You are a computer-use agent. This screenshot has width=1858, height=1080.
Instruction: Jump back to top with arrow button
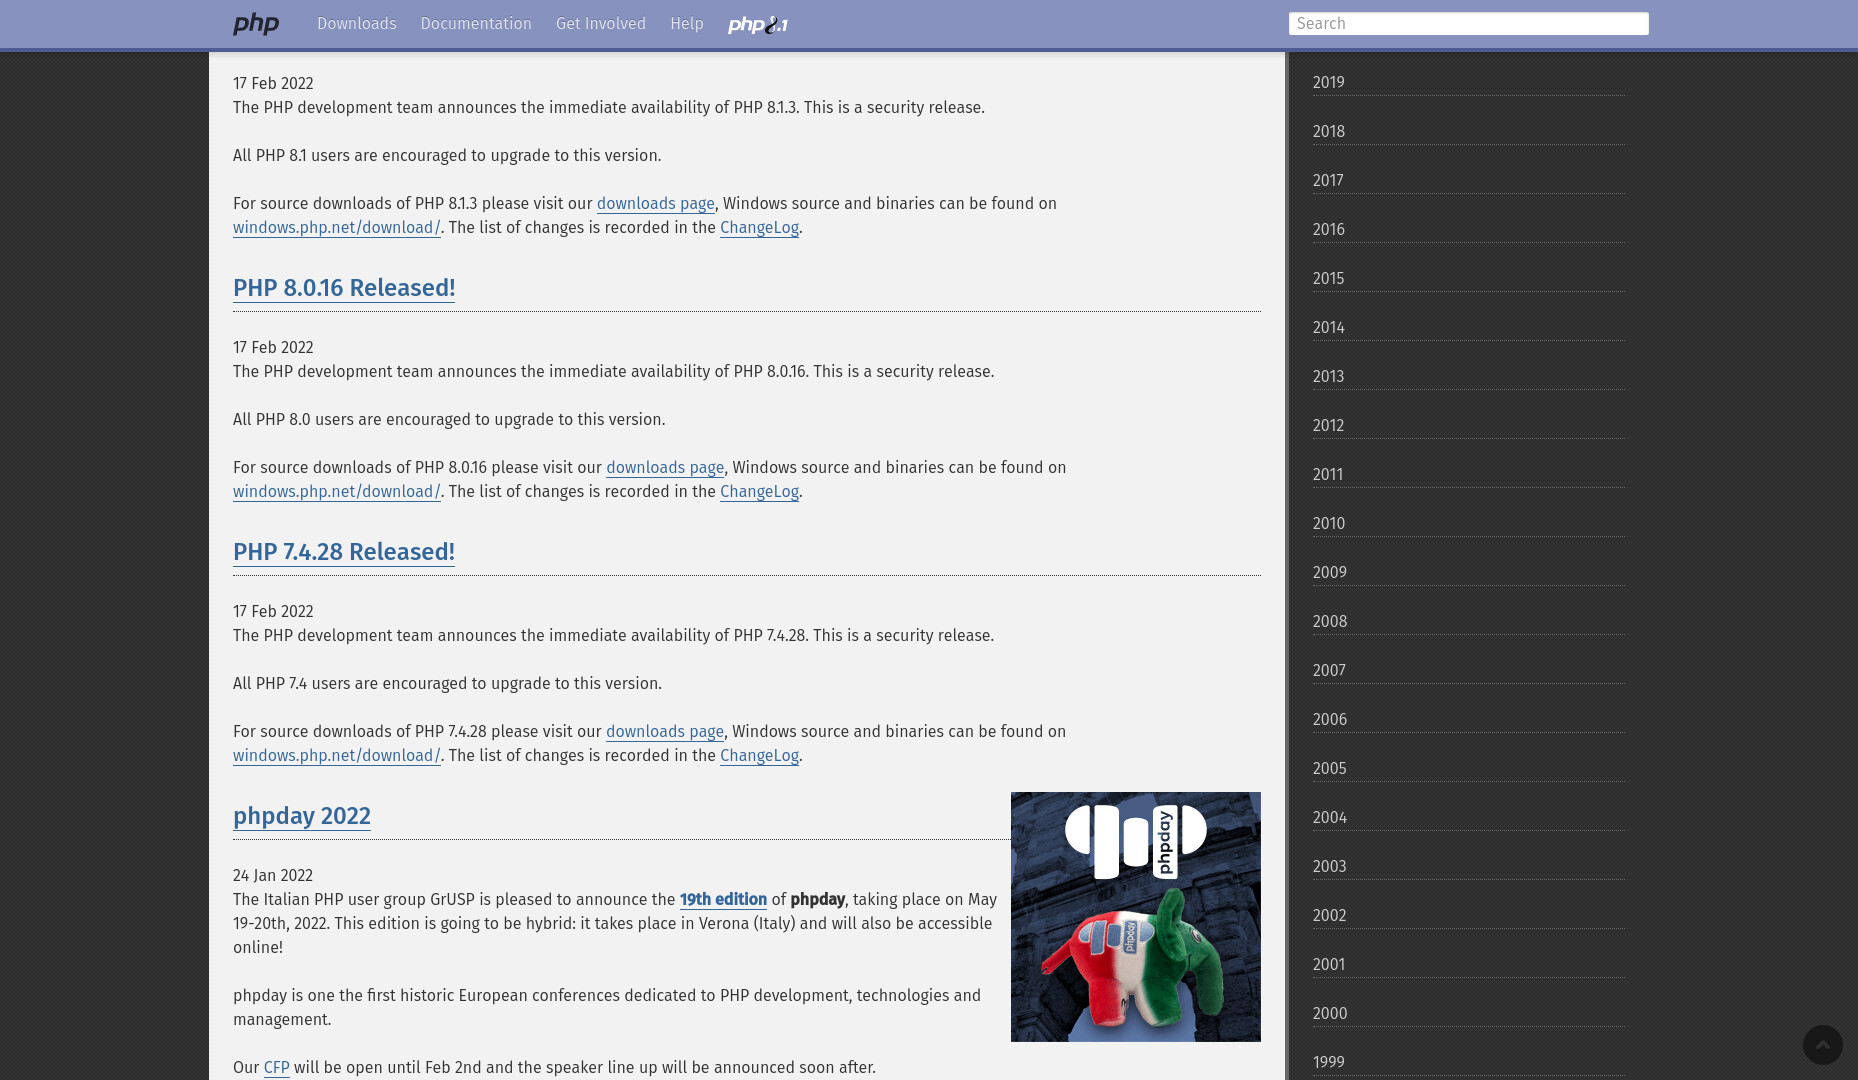coord(1822,1045)
